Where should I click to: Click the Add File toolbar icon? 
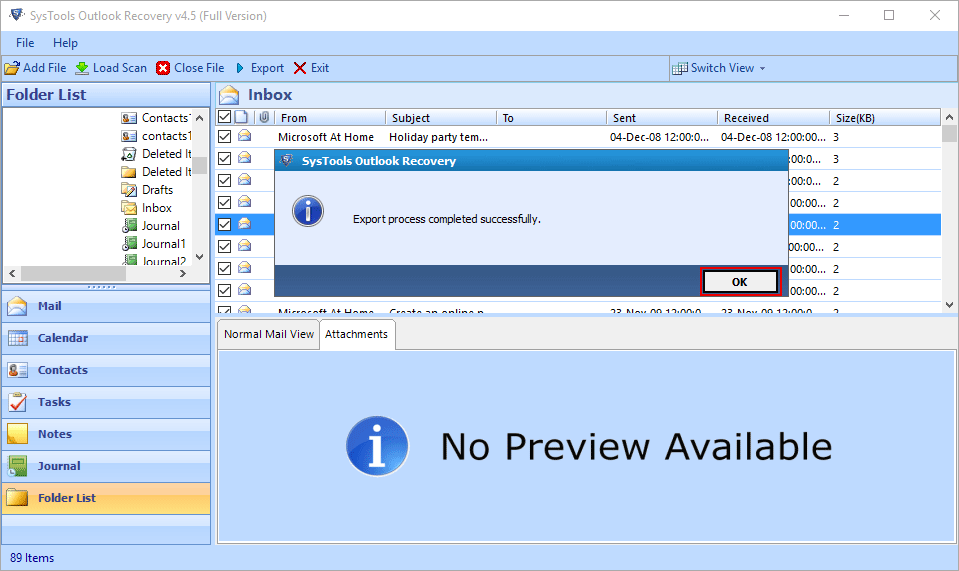coord(12,68)
